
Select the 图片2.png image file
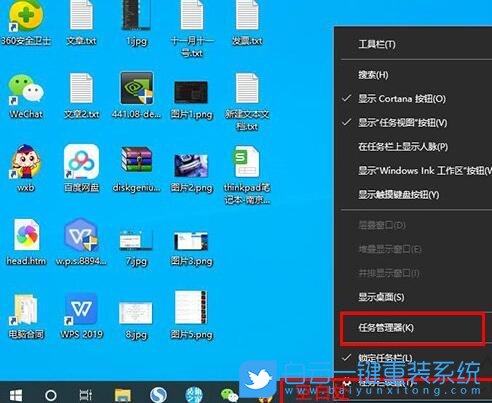pyautogui.click(x=191, y=173)
